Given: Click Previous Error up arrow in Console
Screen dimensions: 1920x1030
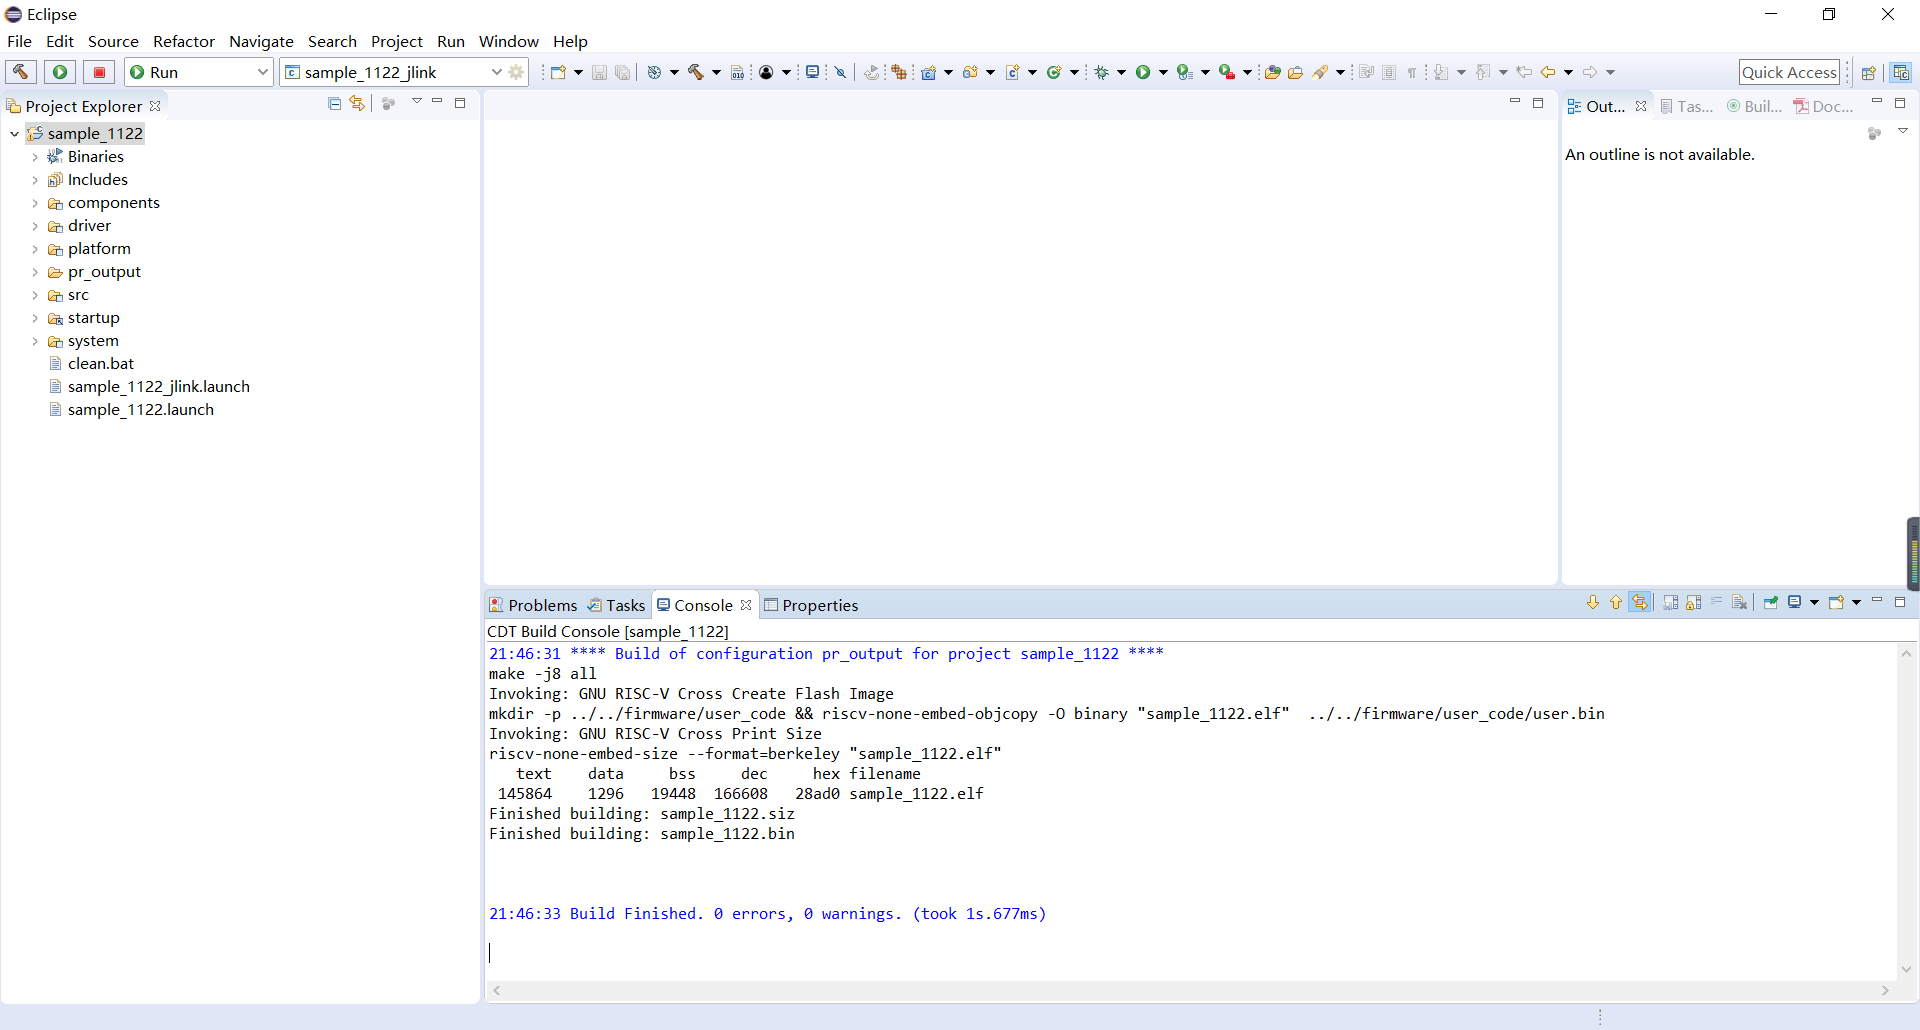Looking at the screenshot, I should pos(1615,602).
